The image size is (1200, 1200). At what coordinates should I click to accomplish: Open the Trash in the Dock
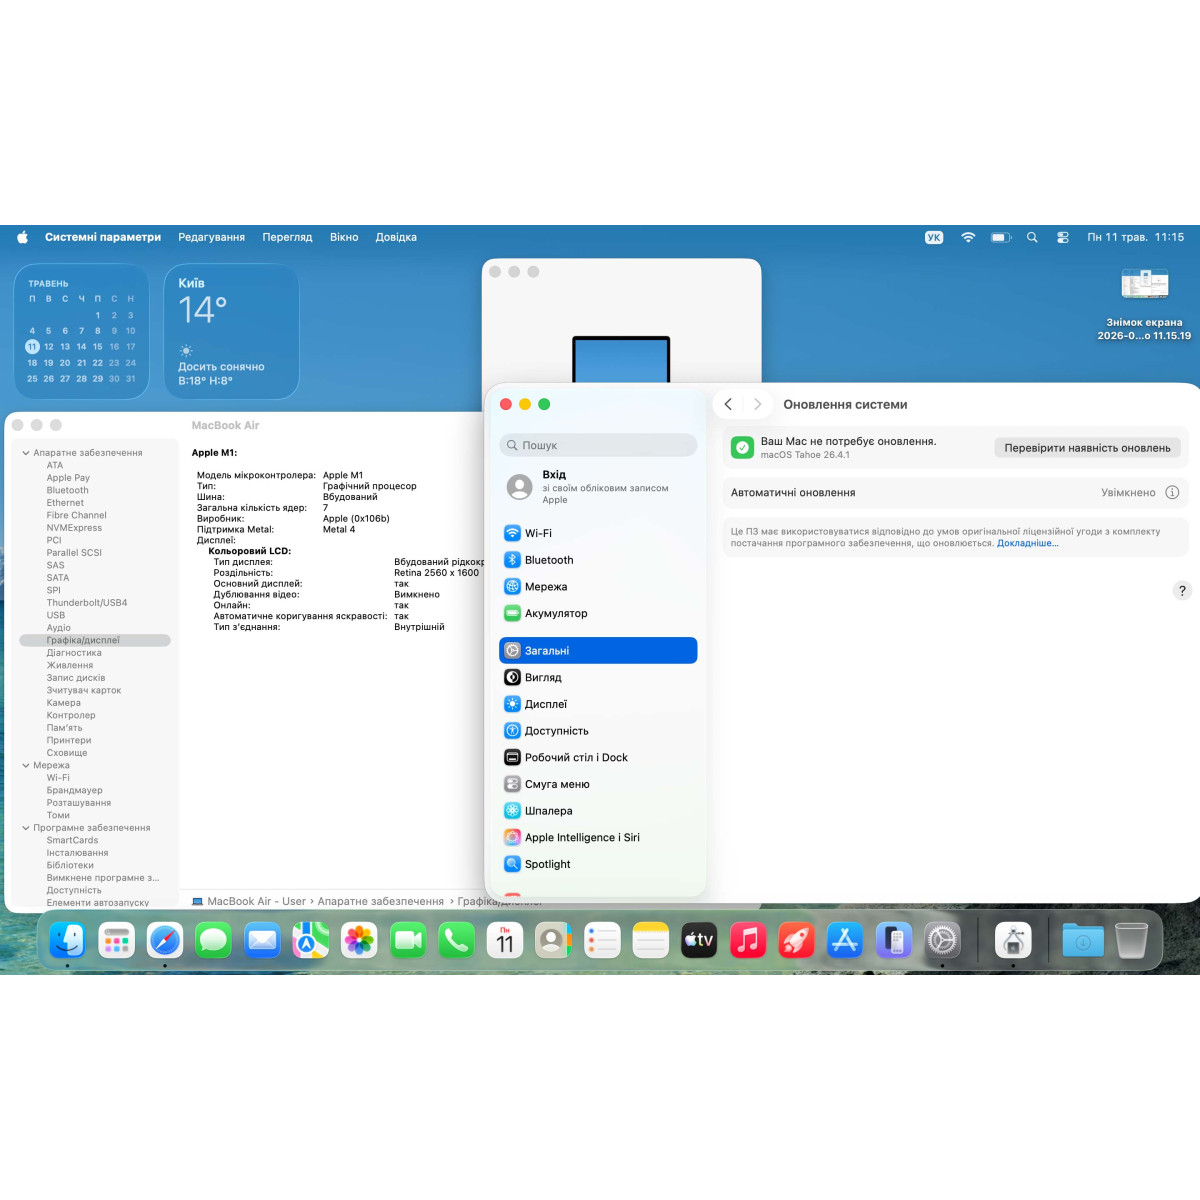point(1131,940)
